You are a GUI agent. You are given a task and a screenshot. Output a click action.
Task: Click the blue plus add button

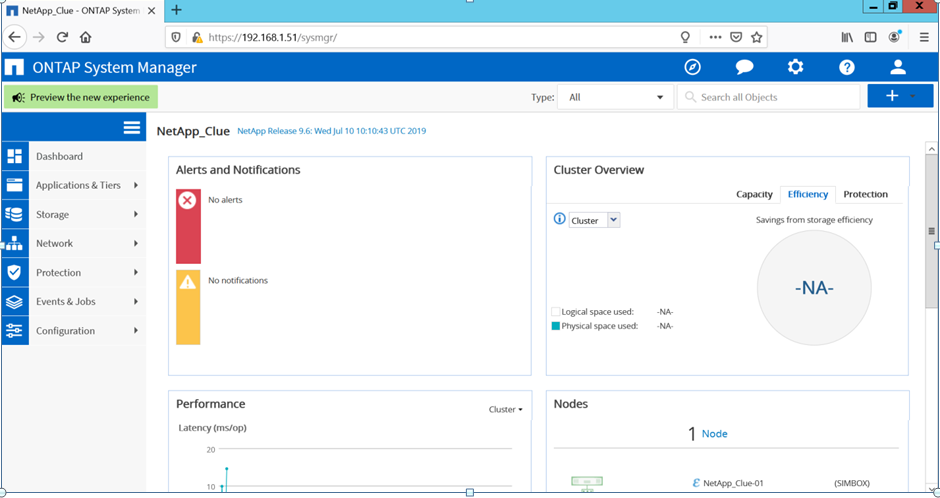pyautogui.click(x=892, y=96)
